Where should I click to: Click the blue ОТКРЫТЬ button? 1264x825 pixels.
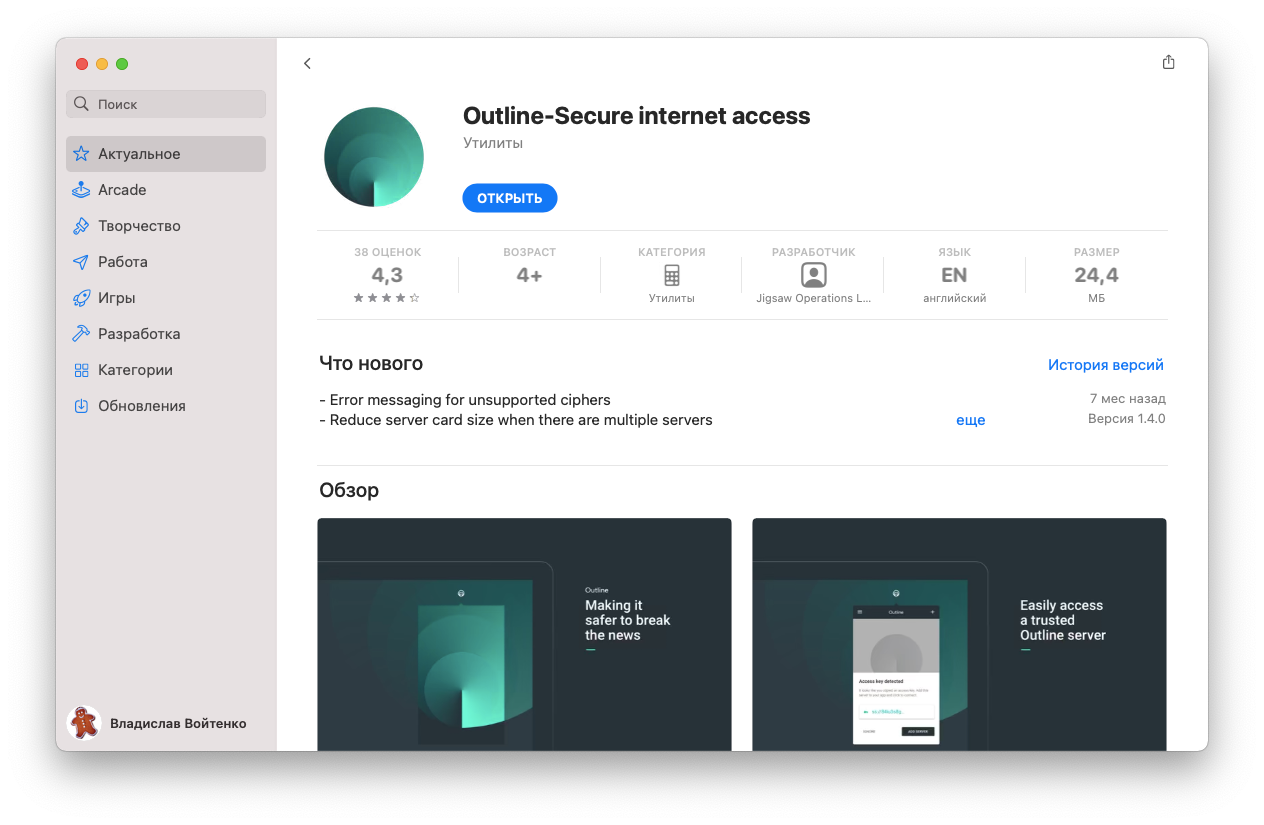tap(510, 198)
